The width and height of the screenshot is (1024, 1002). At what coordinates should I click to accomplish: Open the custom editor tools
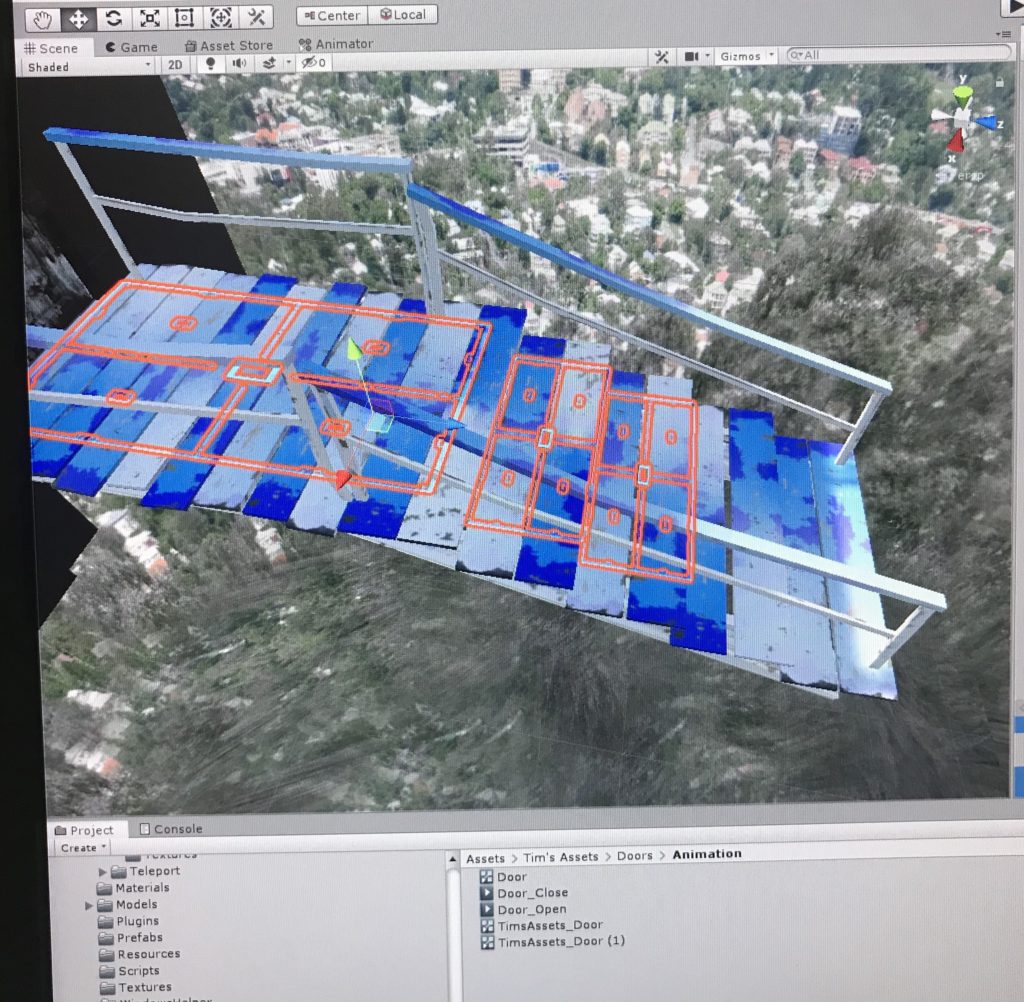pos(256,17)
